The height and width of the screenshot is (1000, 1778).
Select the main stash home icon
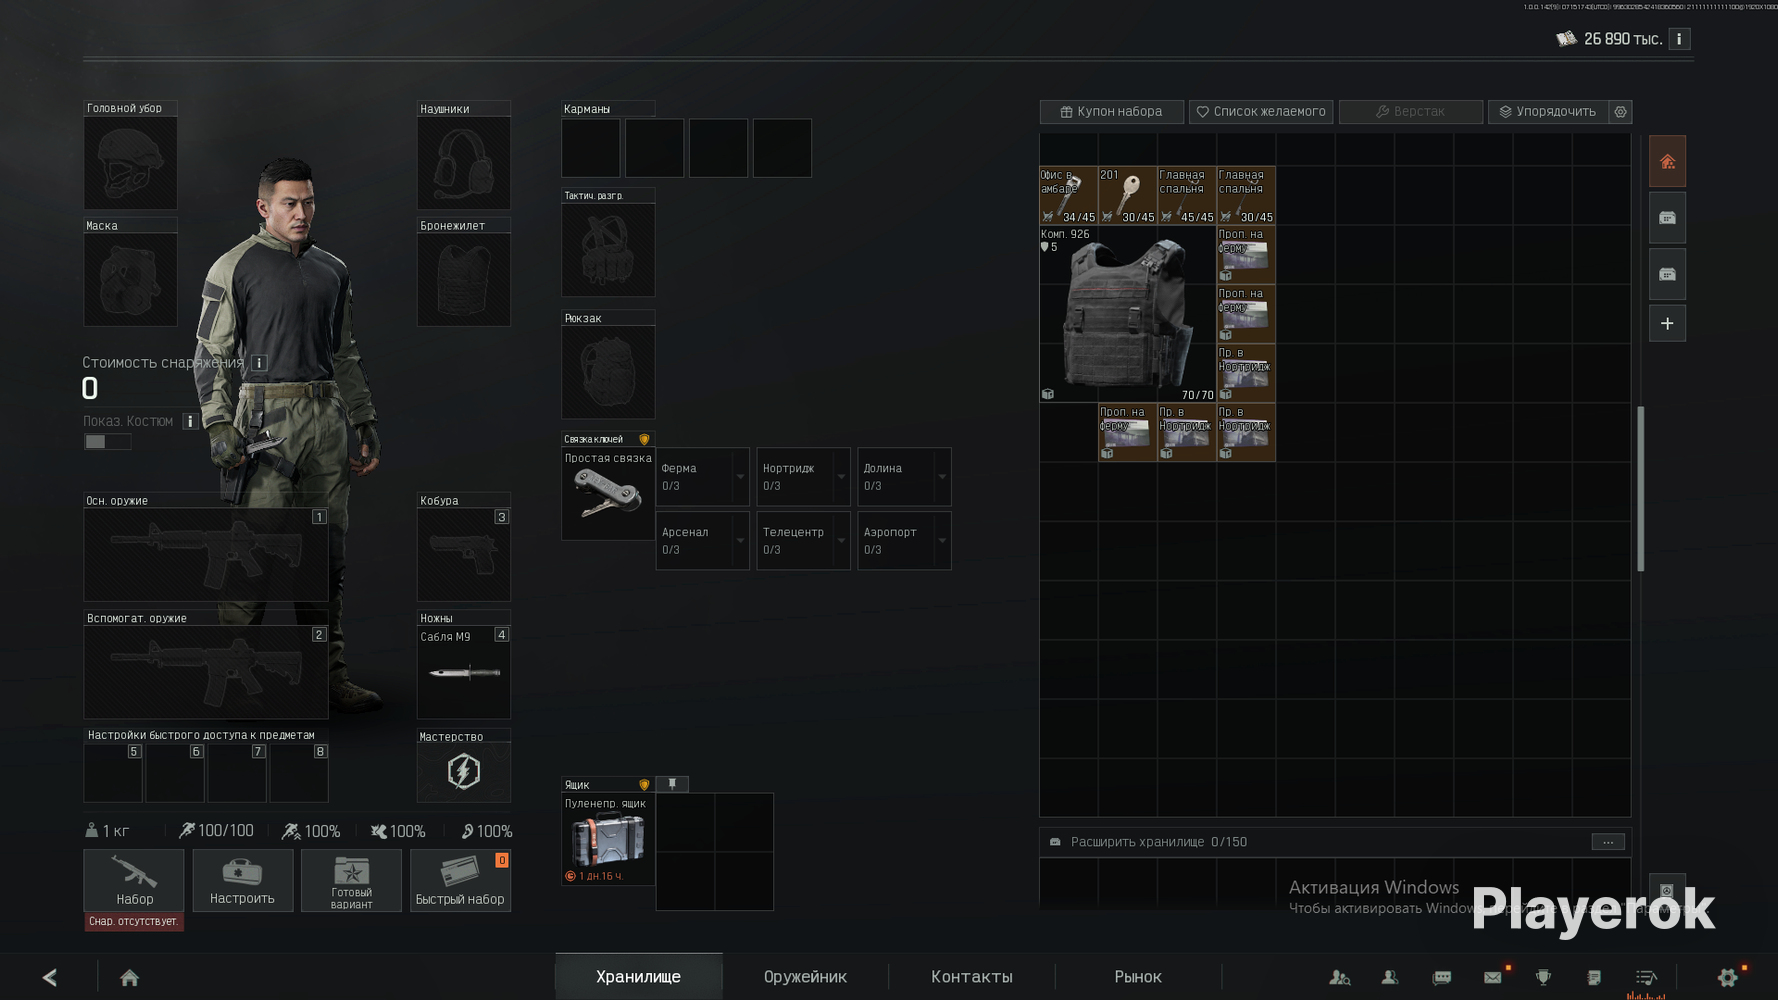coord(1667,162)
